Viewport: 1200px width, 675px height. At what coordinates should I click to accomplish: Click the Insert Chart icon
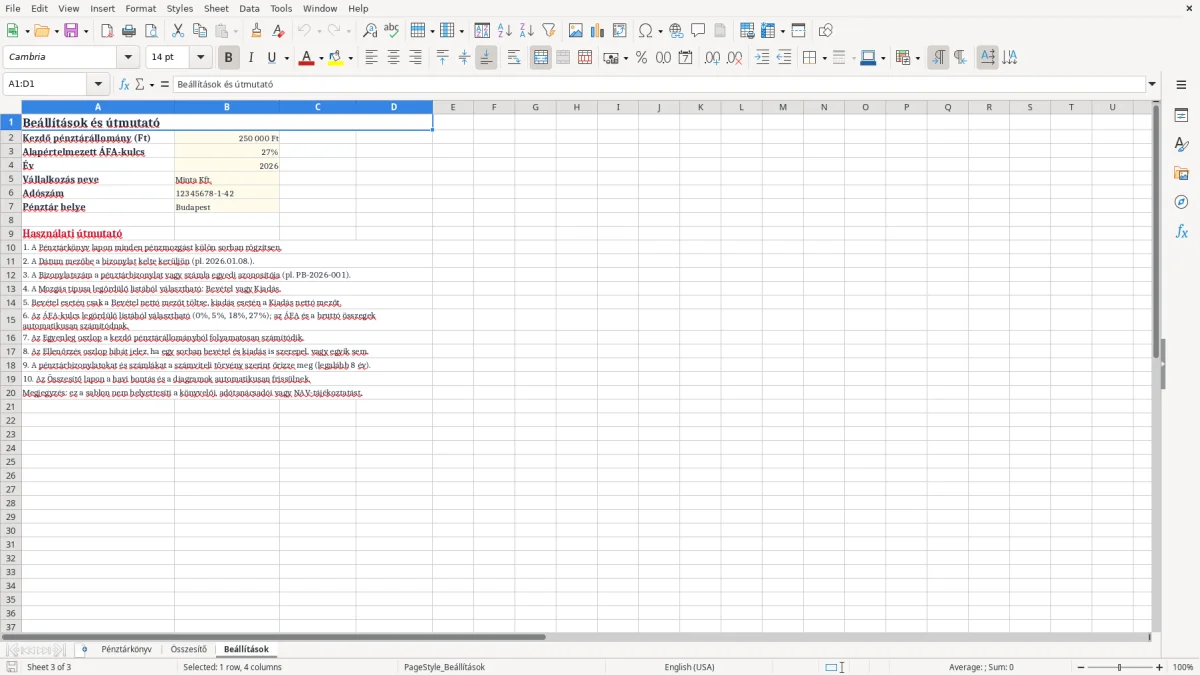598,31
